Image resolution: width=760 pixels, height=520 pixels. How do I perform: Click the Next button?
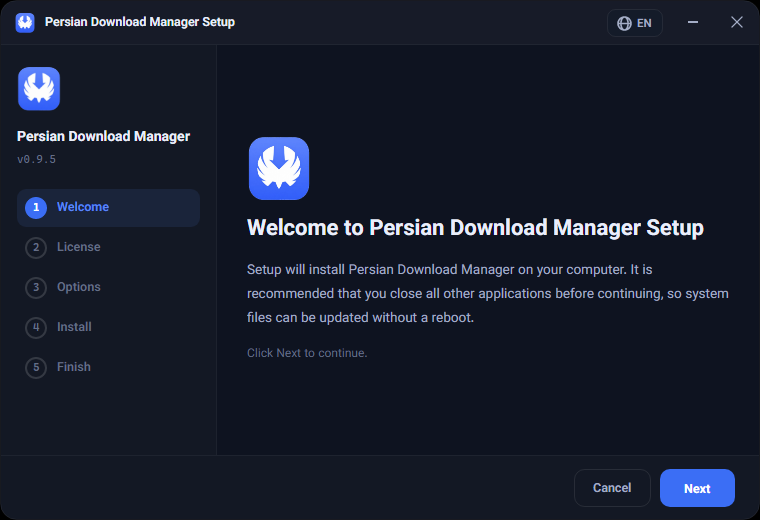click(x=697, y=488)
